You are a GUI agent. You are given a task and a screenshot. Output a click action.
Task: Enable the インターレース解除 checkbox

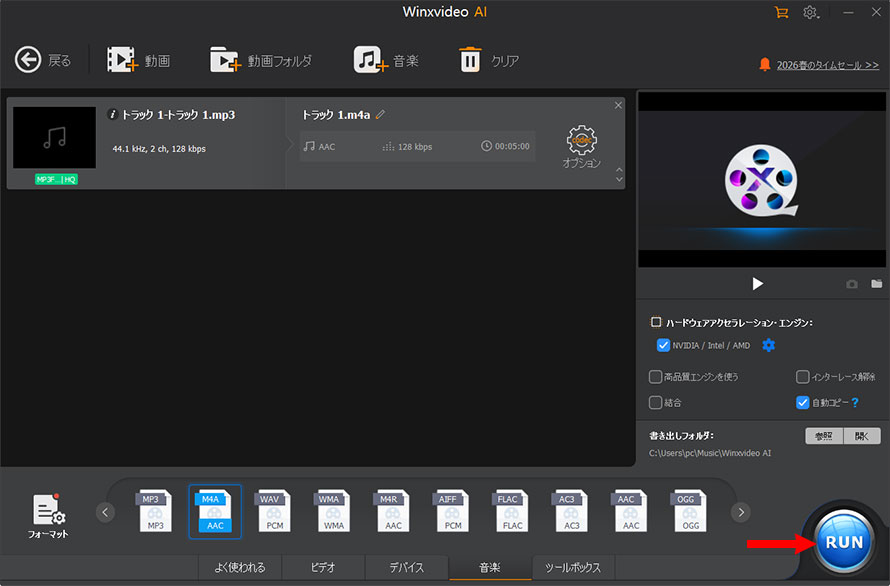pyautogui.click(x=802, y=377)
